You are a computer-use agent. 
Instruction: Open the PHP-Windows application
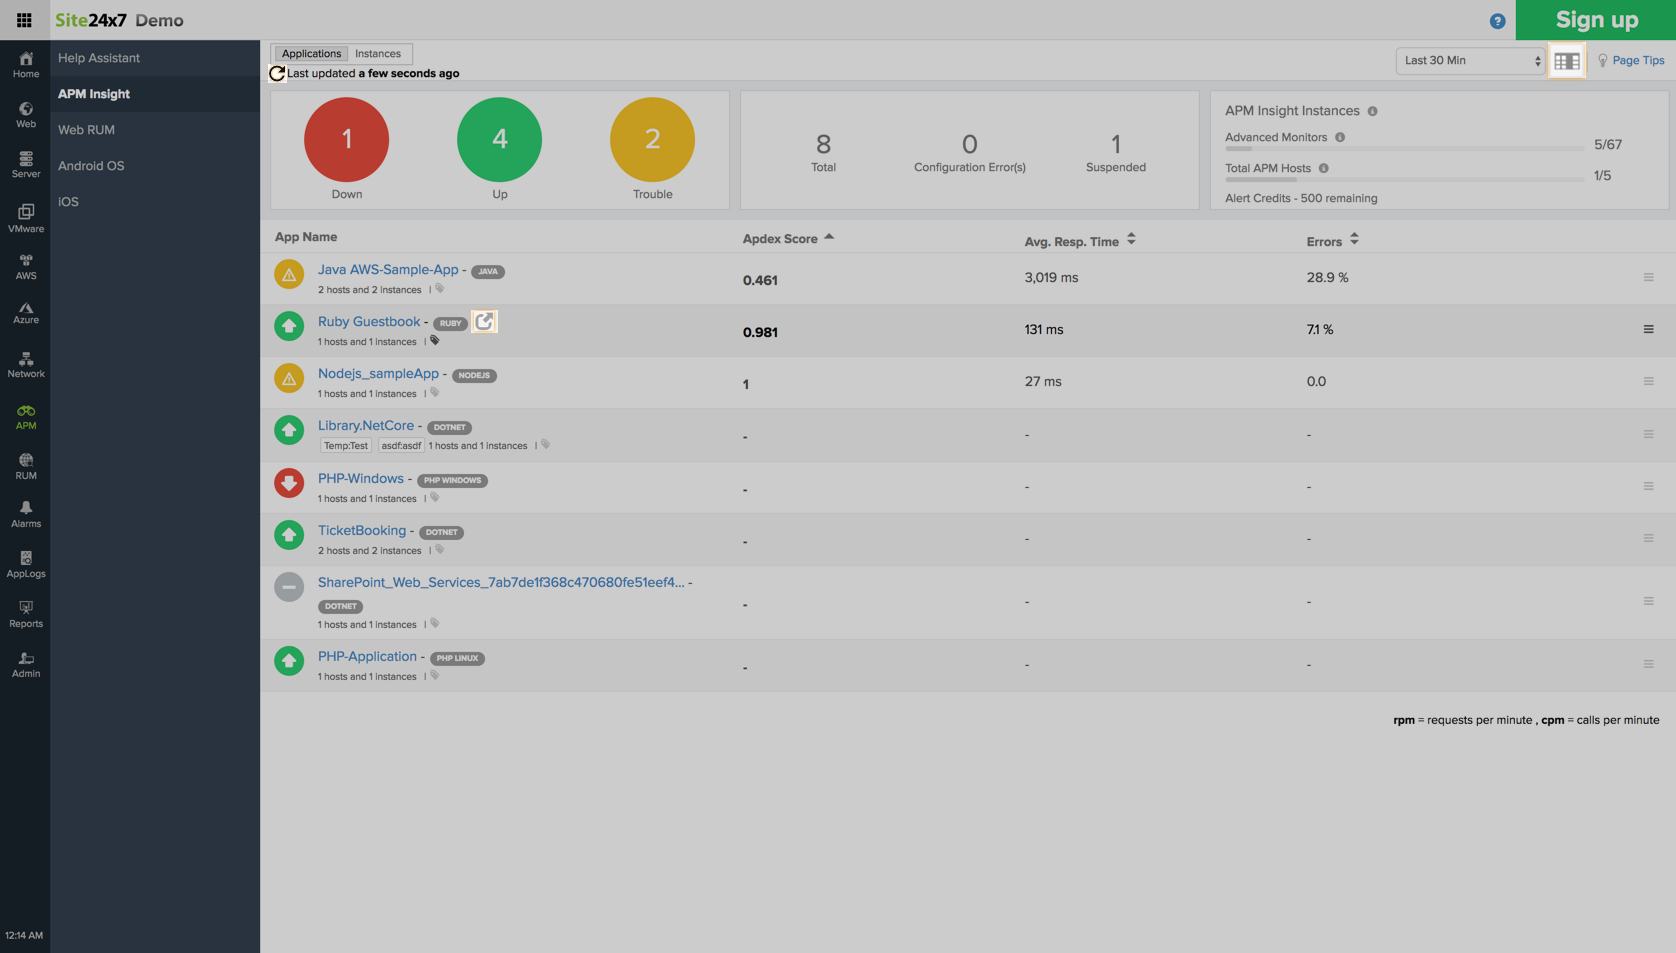[361, 478]
